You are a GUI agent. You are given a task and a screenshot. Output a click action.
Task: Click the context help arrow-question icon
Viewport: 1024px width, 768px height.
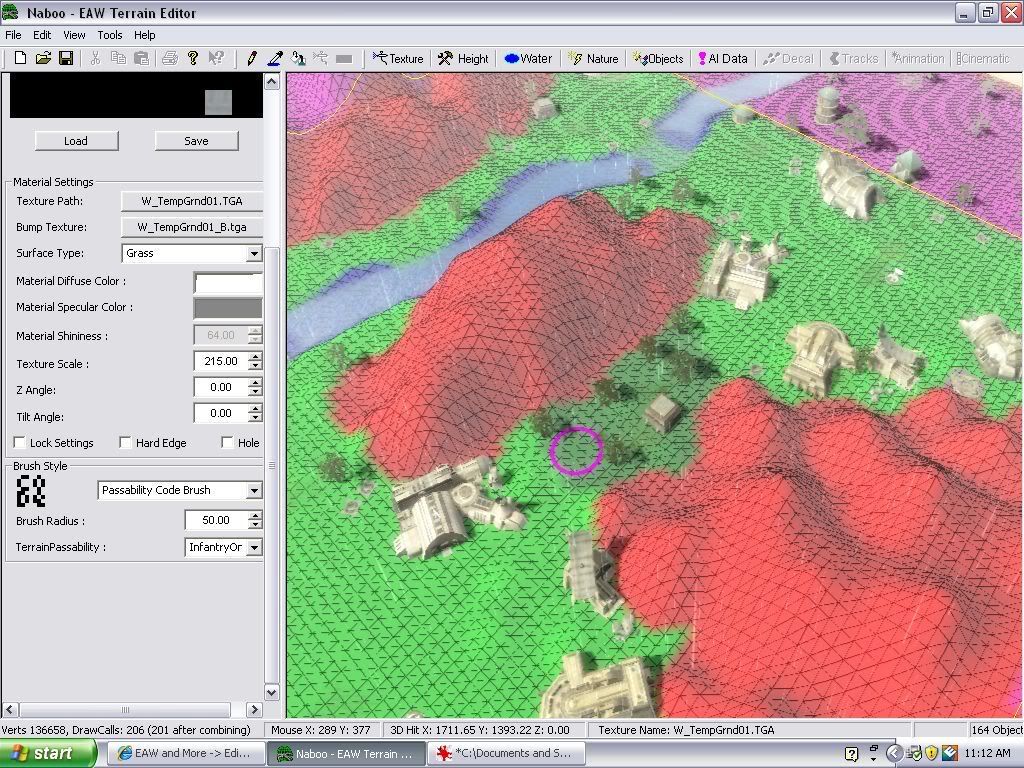(216, 58)
